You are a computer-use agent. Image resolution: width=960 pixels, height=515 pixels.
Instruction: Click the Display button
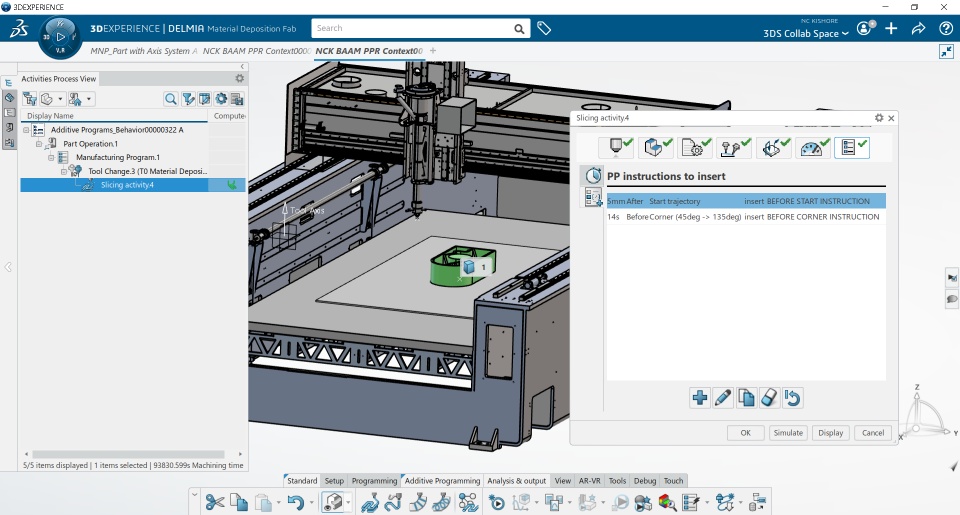(x=831, y=432)
